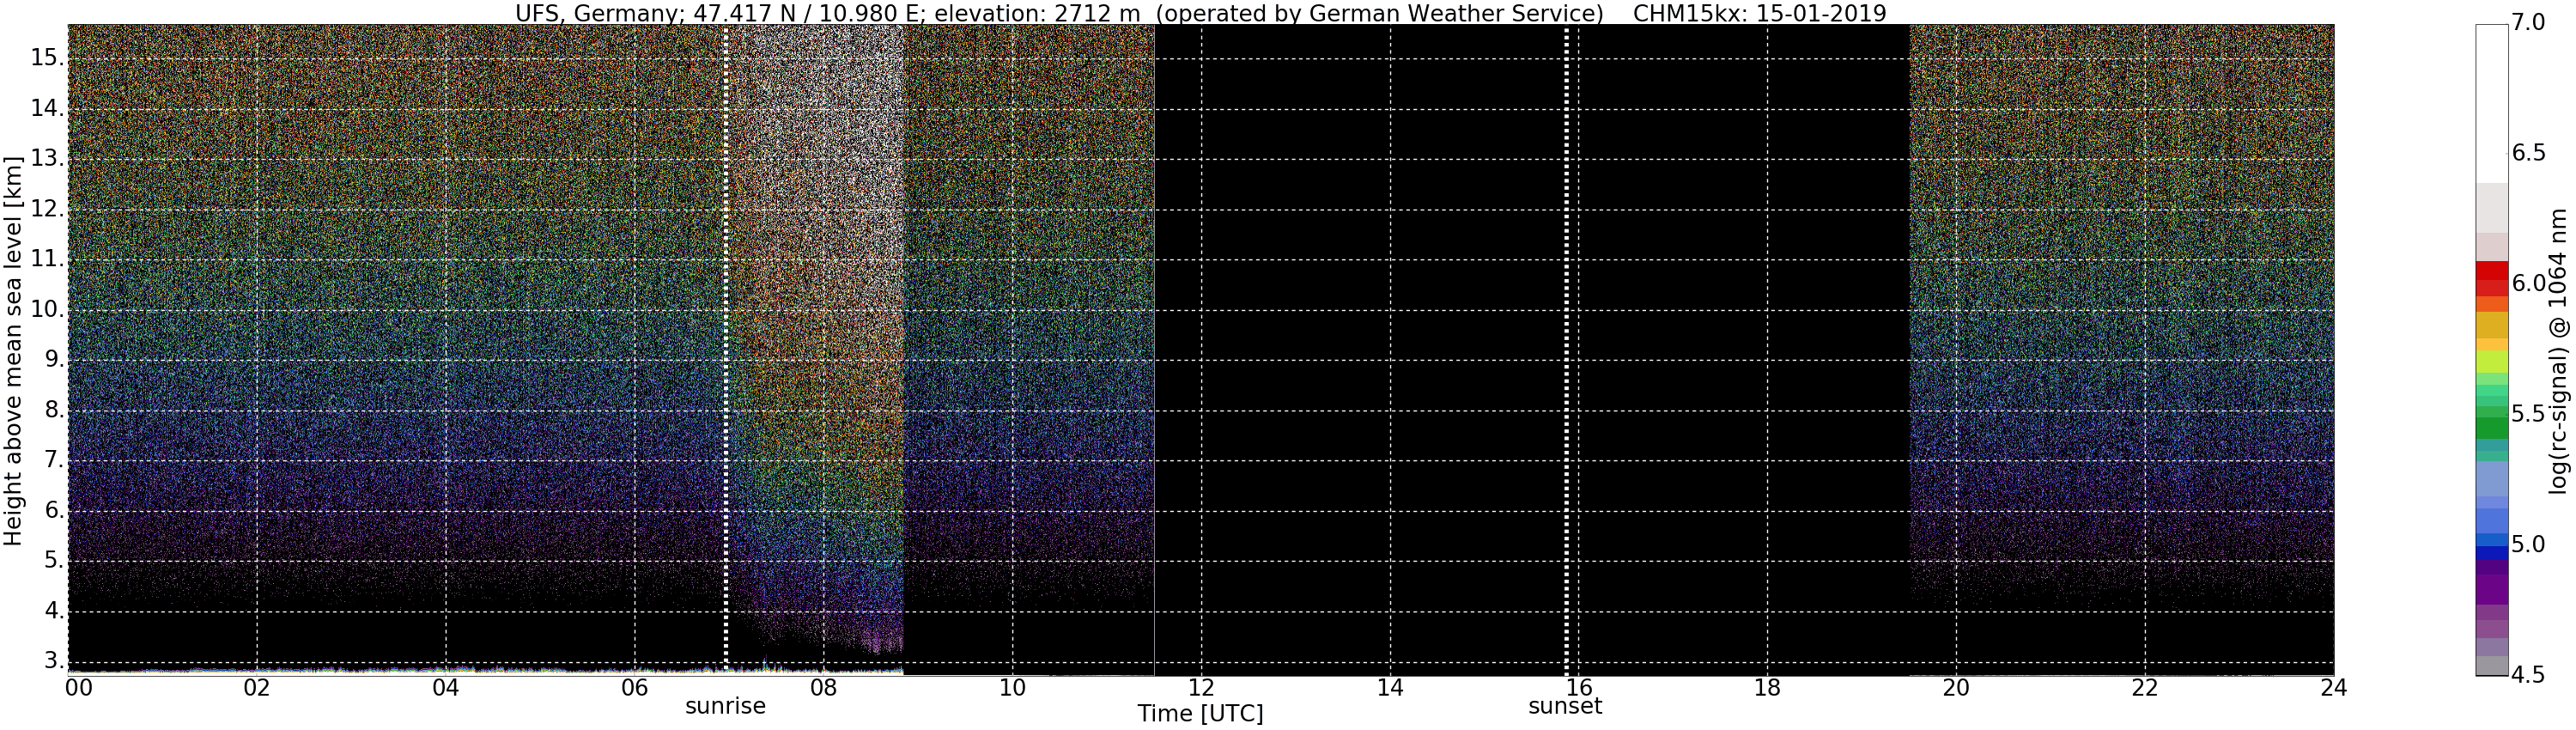Click the colorbar "5.0" tick label
Viewport: 2576px width, 730px height.
coord(2528,545)
